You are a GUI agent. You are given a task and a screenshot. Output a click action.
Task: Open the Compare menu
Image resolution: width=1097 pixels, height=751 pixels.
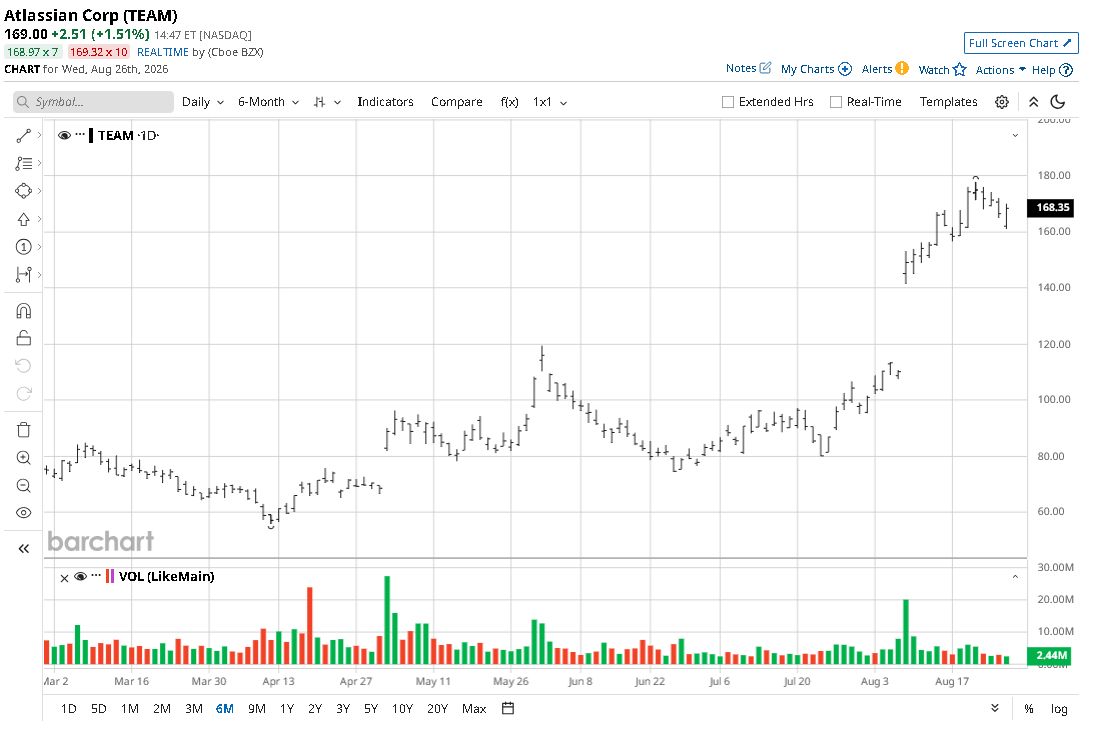[x=457, y=102]
